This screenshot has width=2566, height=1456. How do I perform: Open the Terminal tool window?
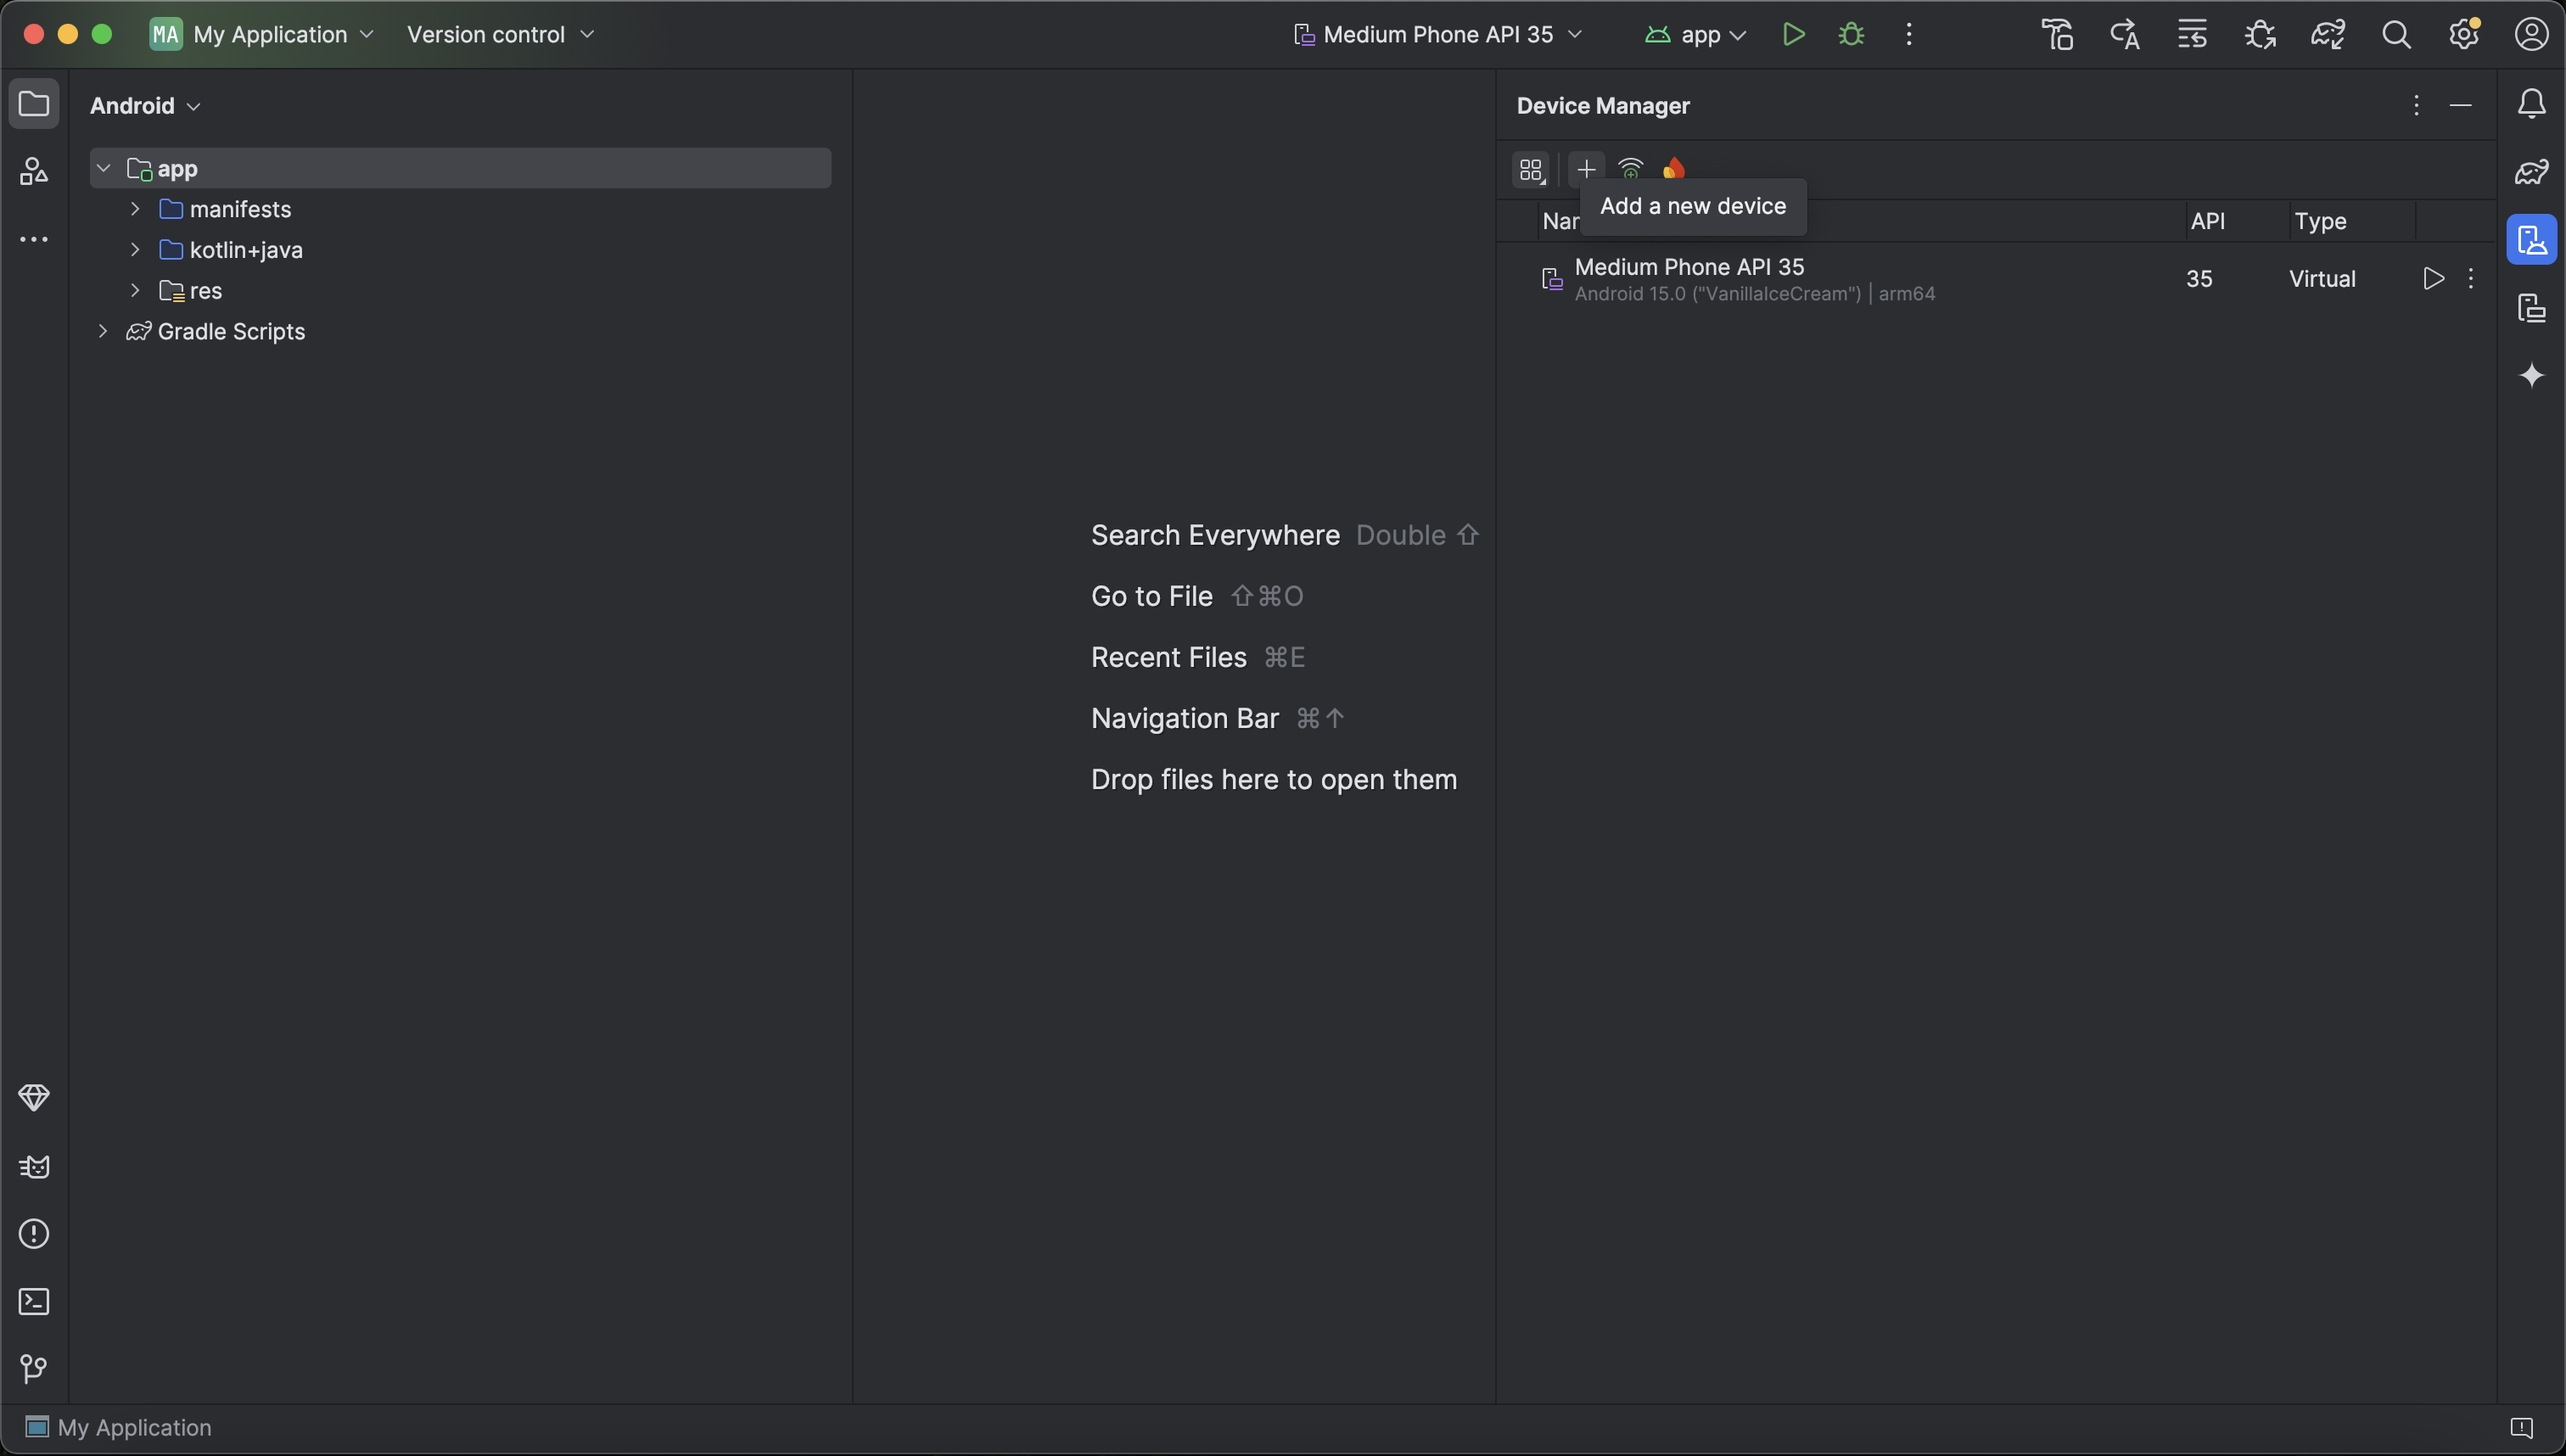[34, 1301]
